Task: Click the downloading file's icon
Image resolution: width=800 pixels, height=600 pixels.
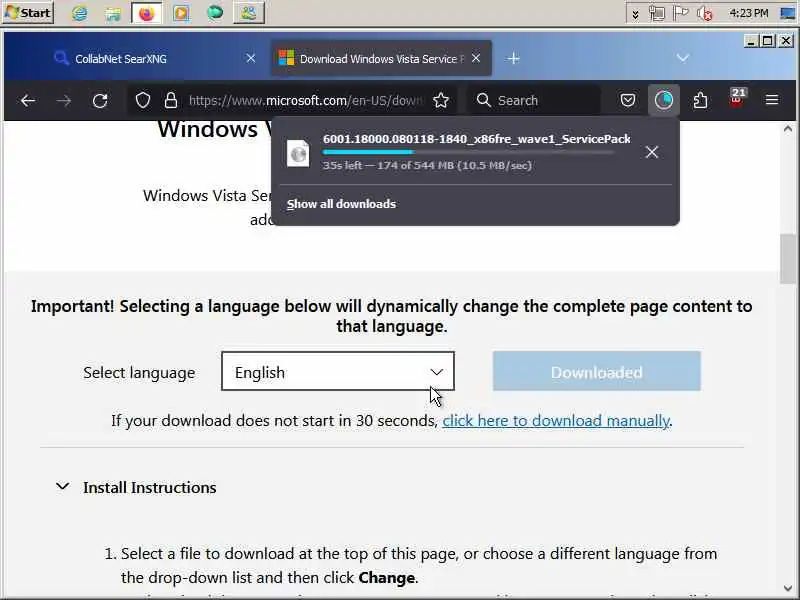Action: click(298, 153)
